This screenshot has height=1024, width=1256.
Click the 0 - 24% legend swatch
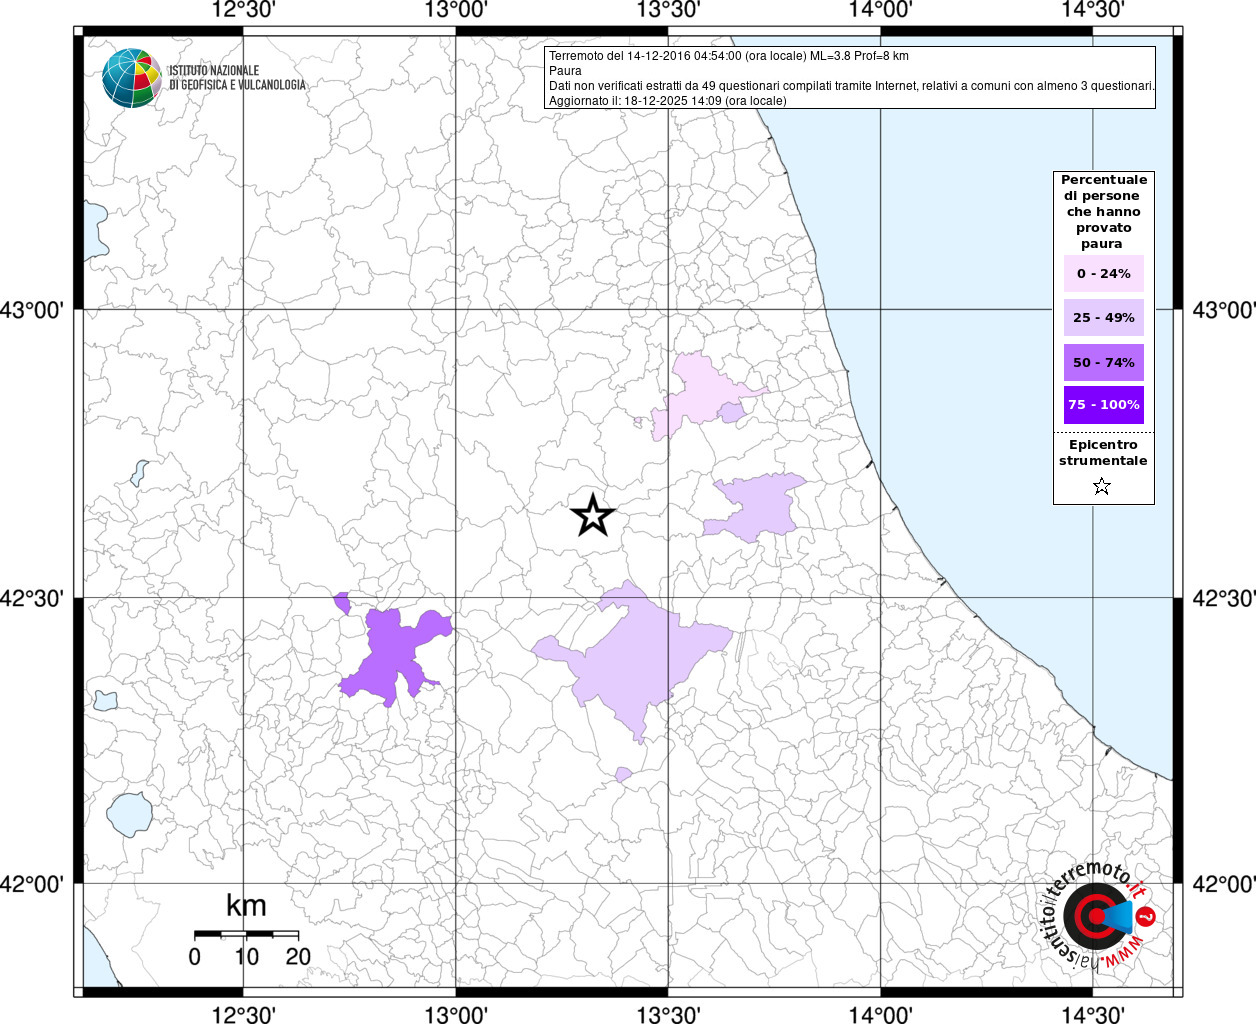1104,274
